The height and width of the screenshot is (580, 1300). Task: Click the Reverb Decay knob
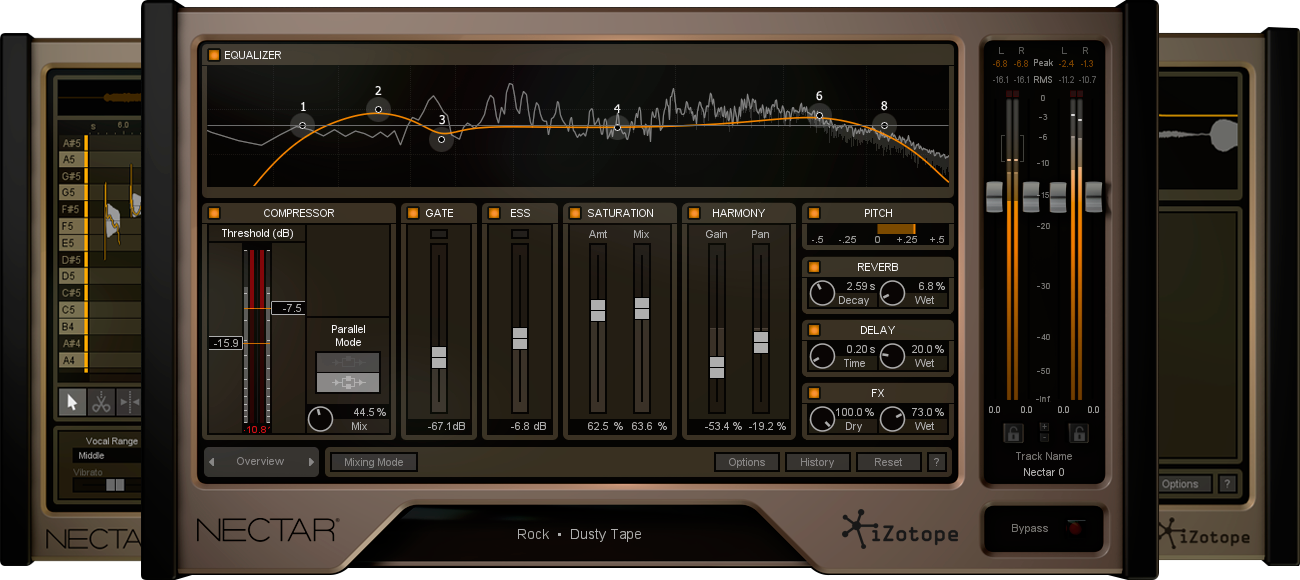coord(822,293)
